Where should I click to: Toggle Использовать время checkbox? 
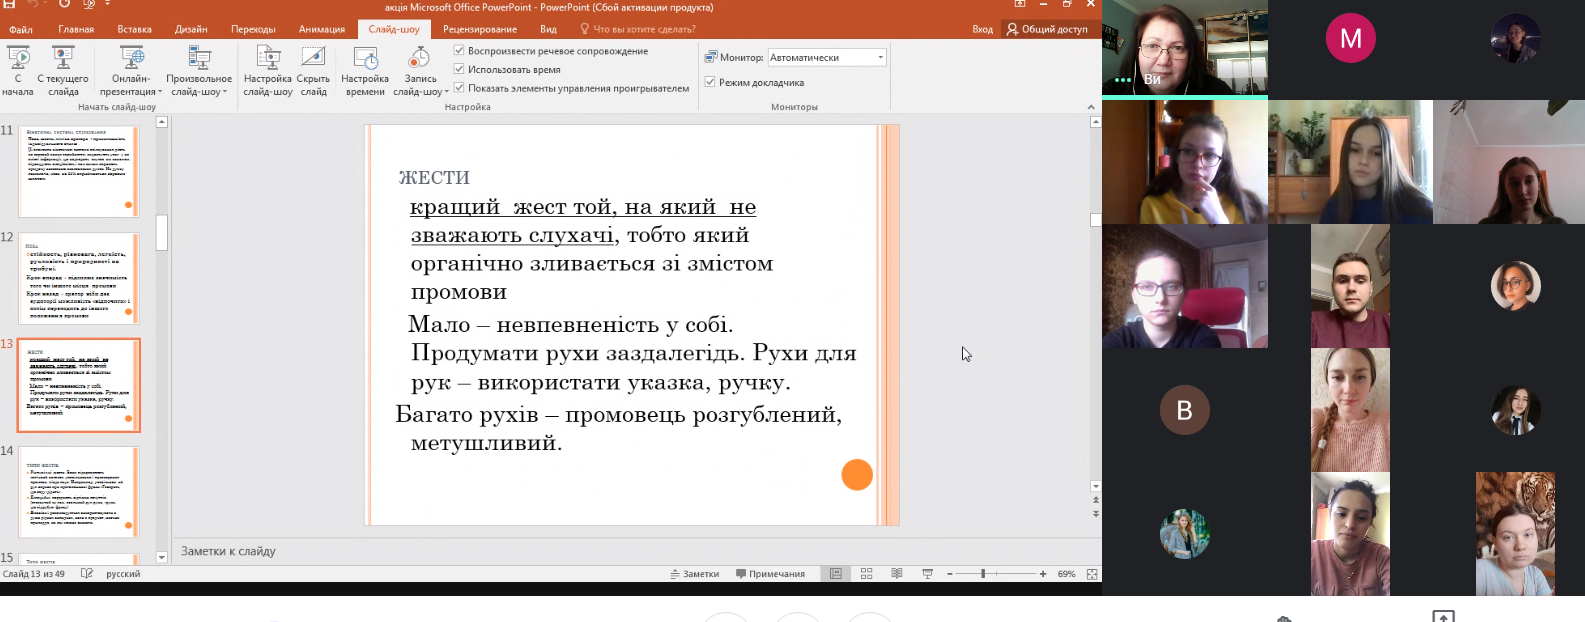tap(459, 69)
